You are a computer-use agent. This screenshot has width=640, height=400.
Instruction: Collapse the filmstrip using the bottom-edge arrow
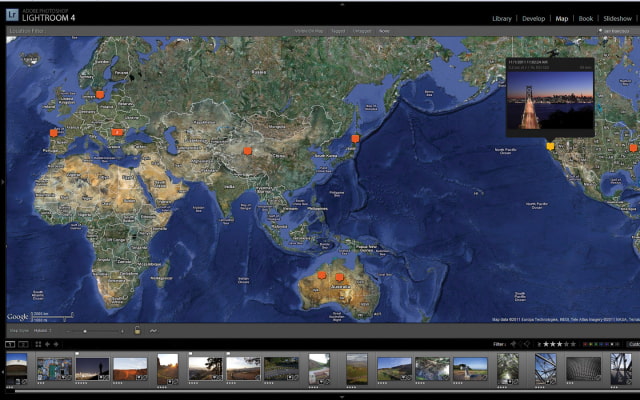coord(341,397)
